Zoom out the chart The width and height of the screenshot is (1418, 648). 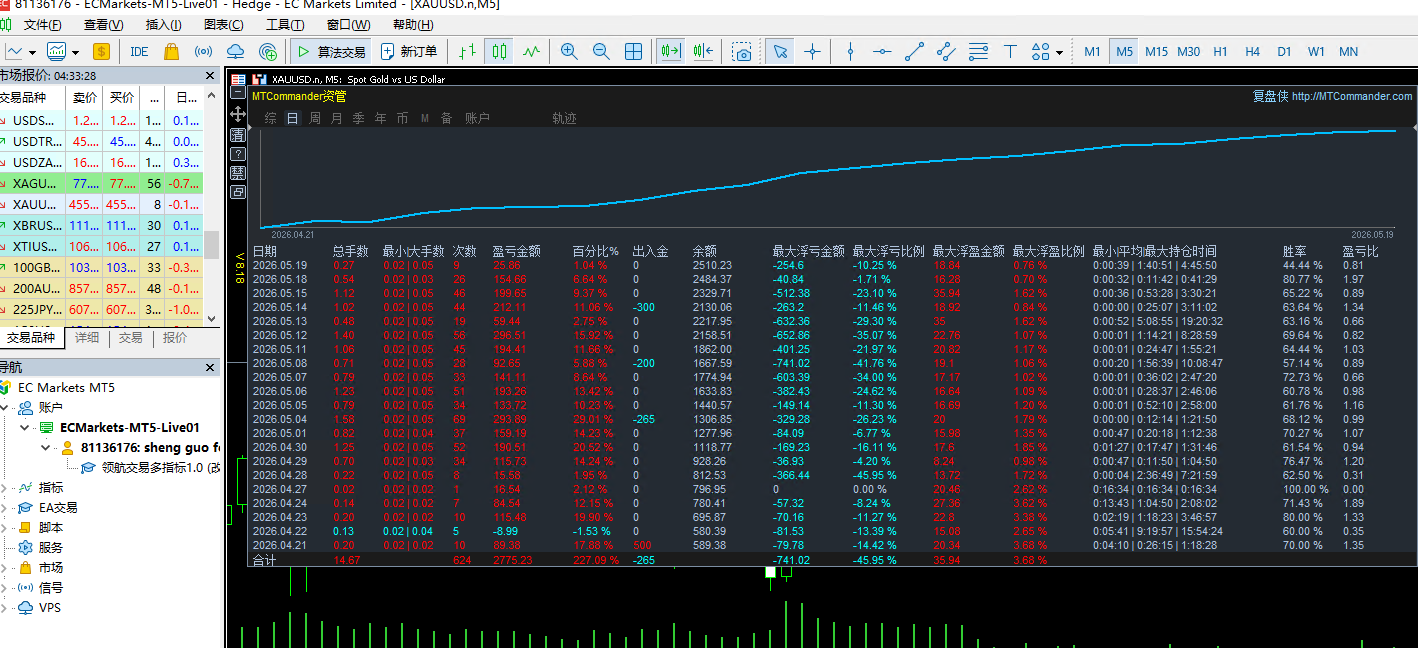point(601,51)
